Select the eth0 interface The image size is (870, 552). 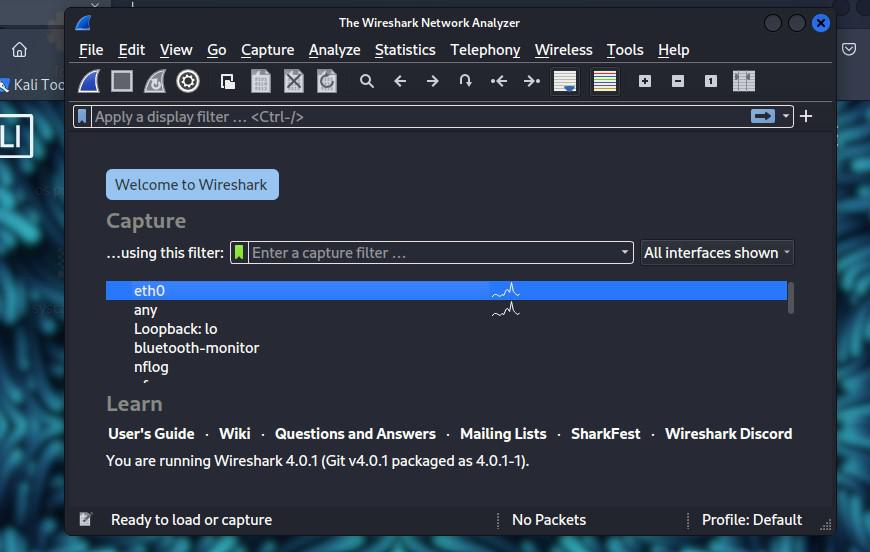(446, 290)
